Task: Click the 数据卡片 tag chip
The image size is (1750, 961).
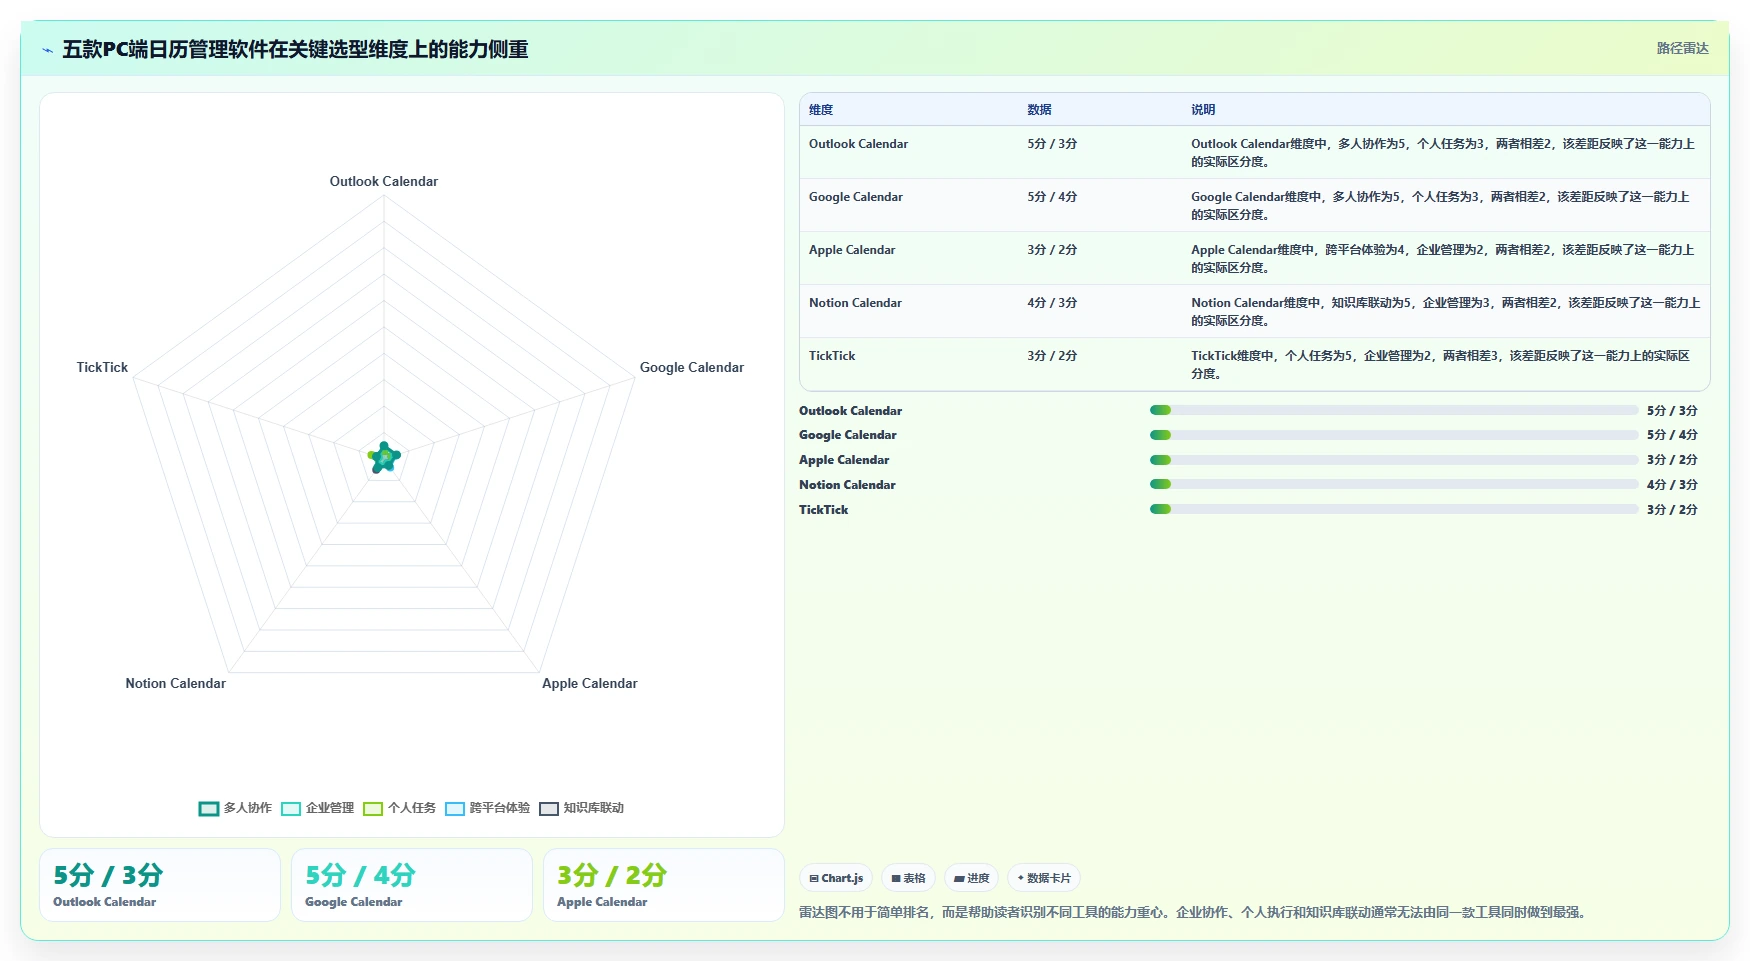Action: pos(1044,878)
